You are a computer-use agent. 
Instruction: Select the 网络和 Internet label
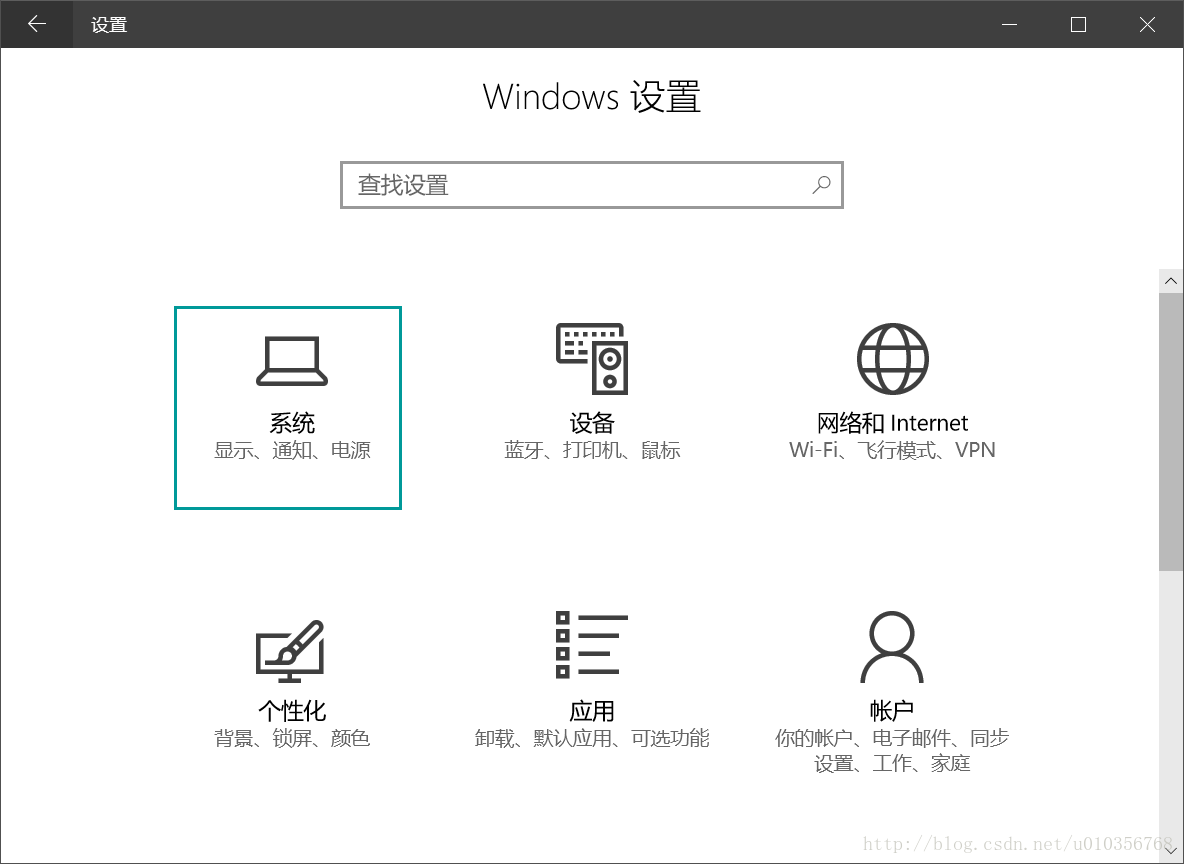(893, 423)
